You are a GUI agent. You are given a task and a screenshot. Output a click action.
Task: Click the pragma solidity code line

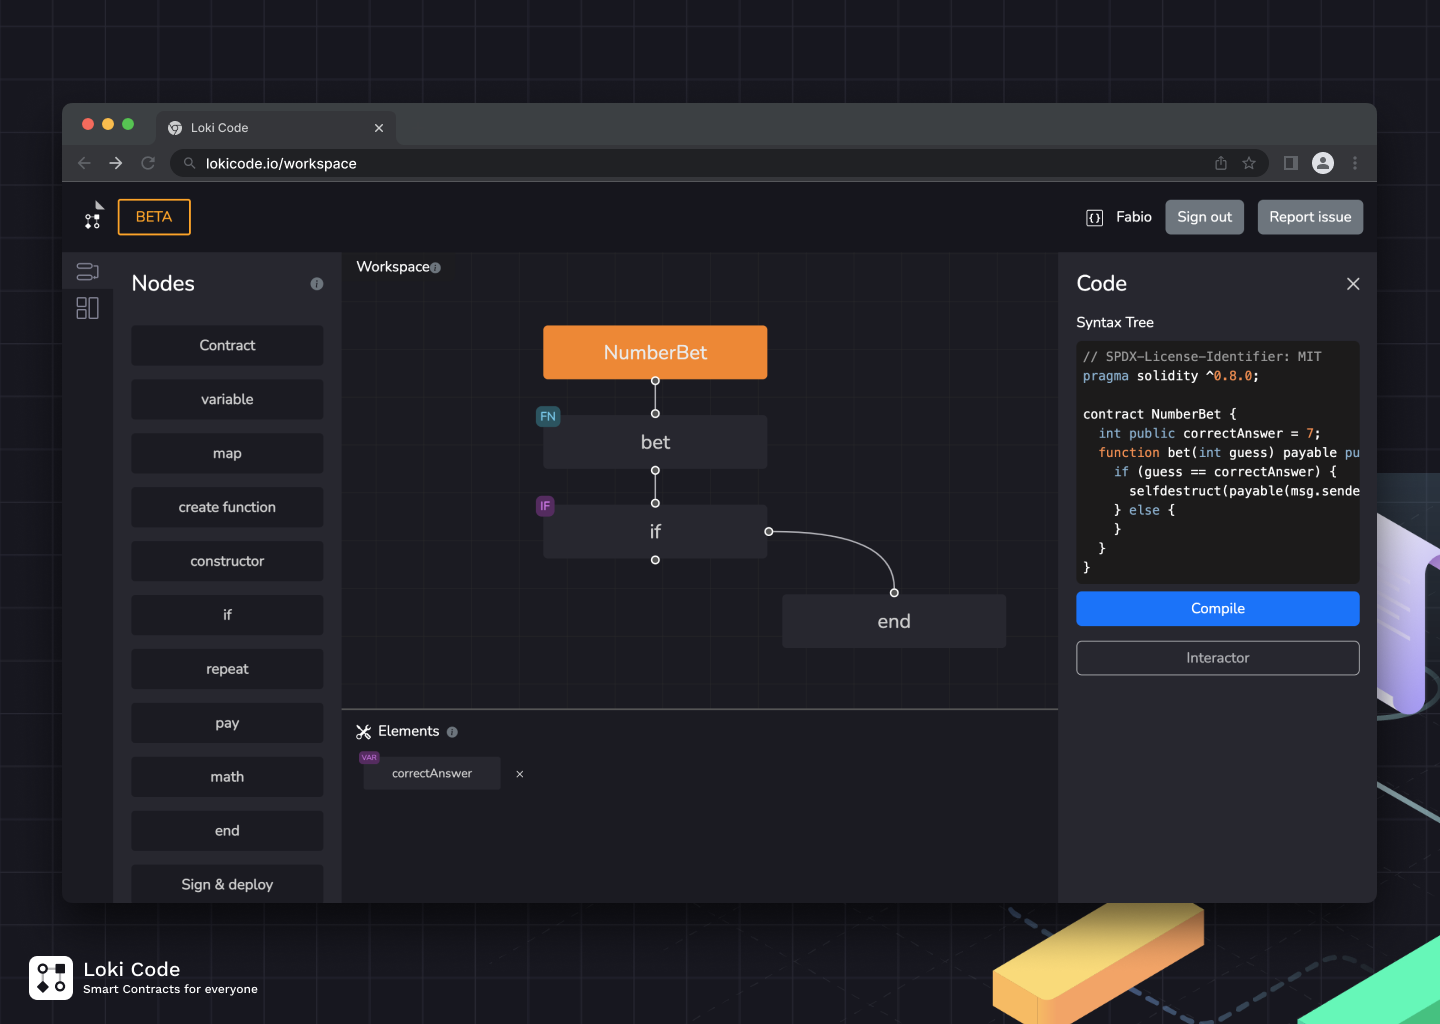[1171, 376]
